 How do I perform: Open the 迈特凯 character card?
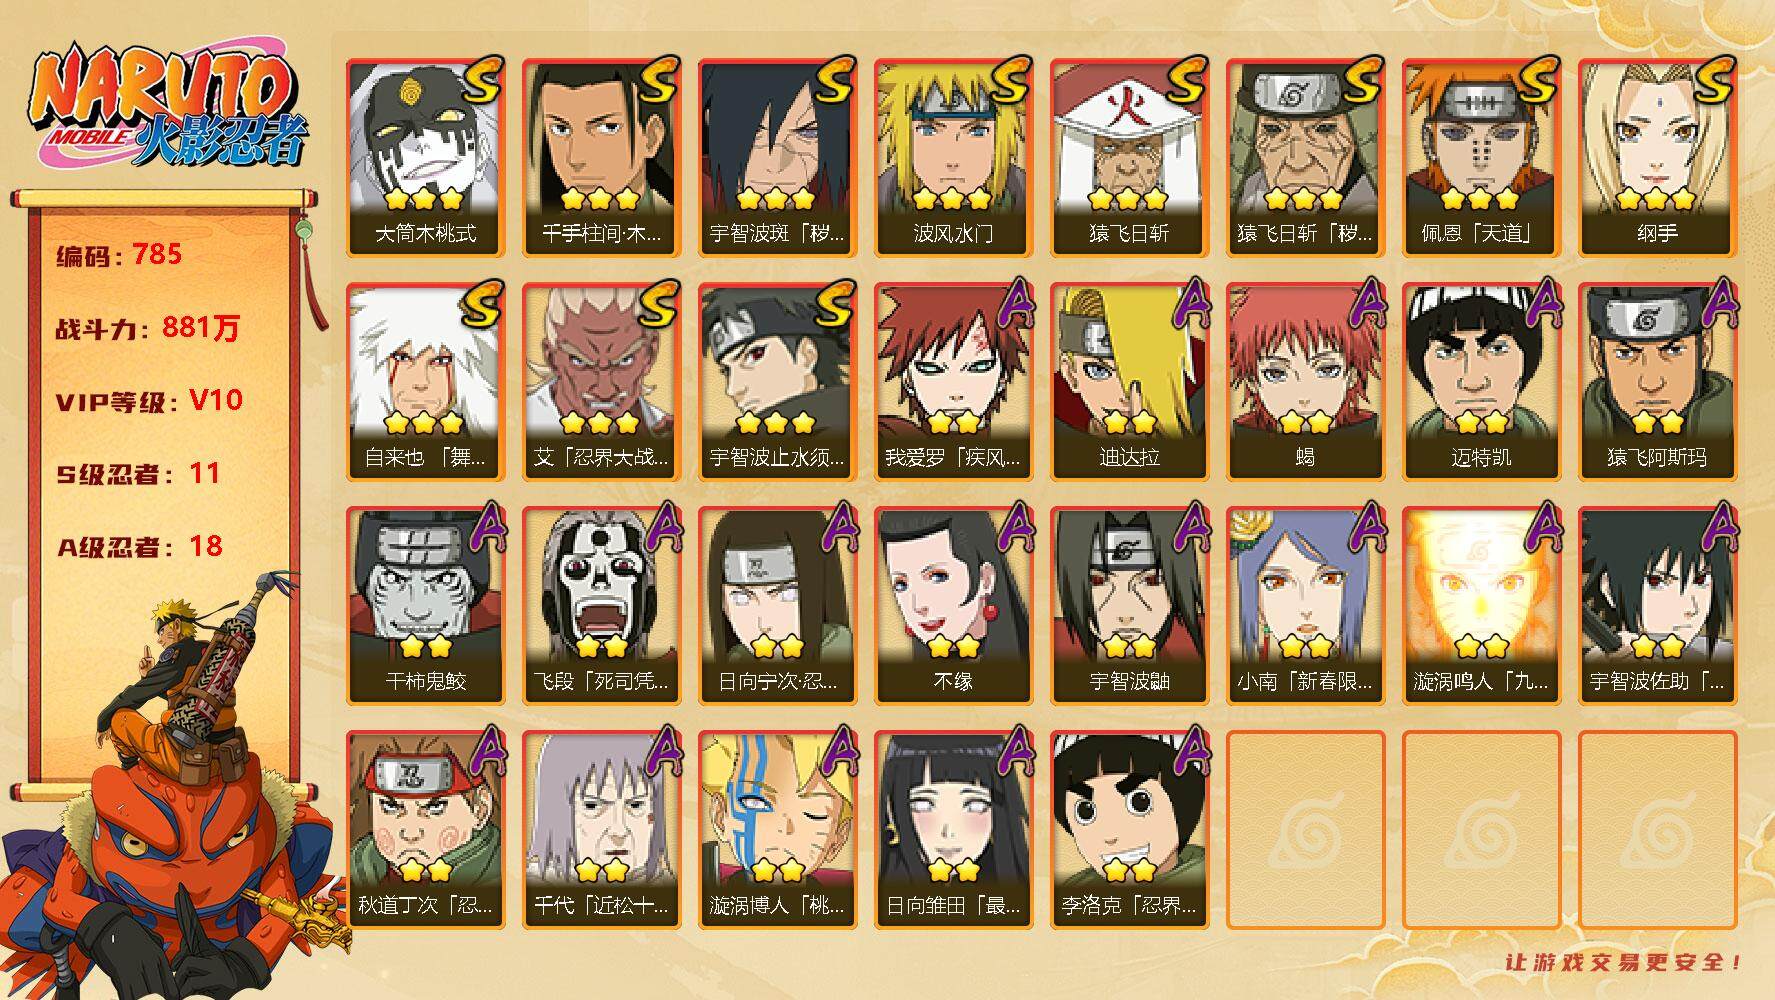(1481, 382)
